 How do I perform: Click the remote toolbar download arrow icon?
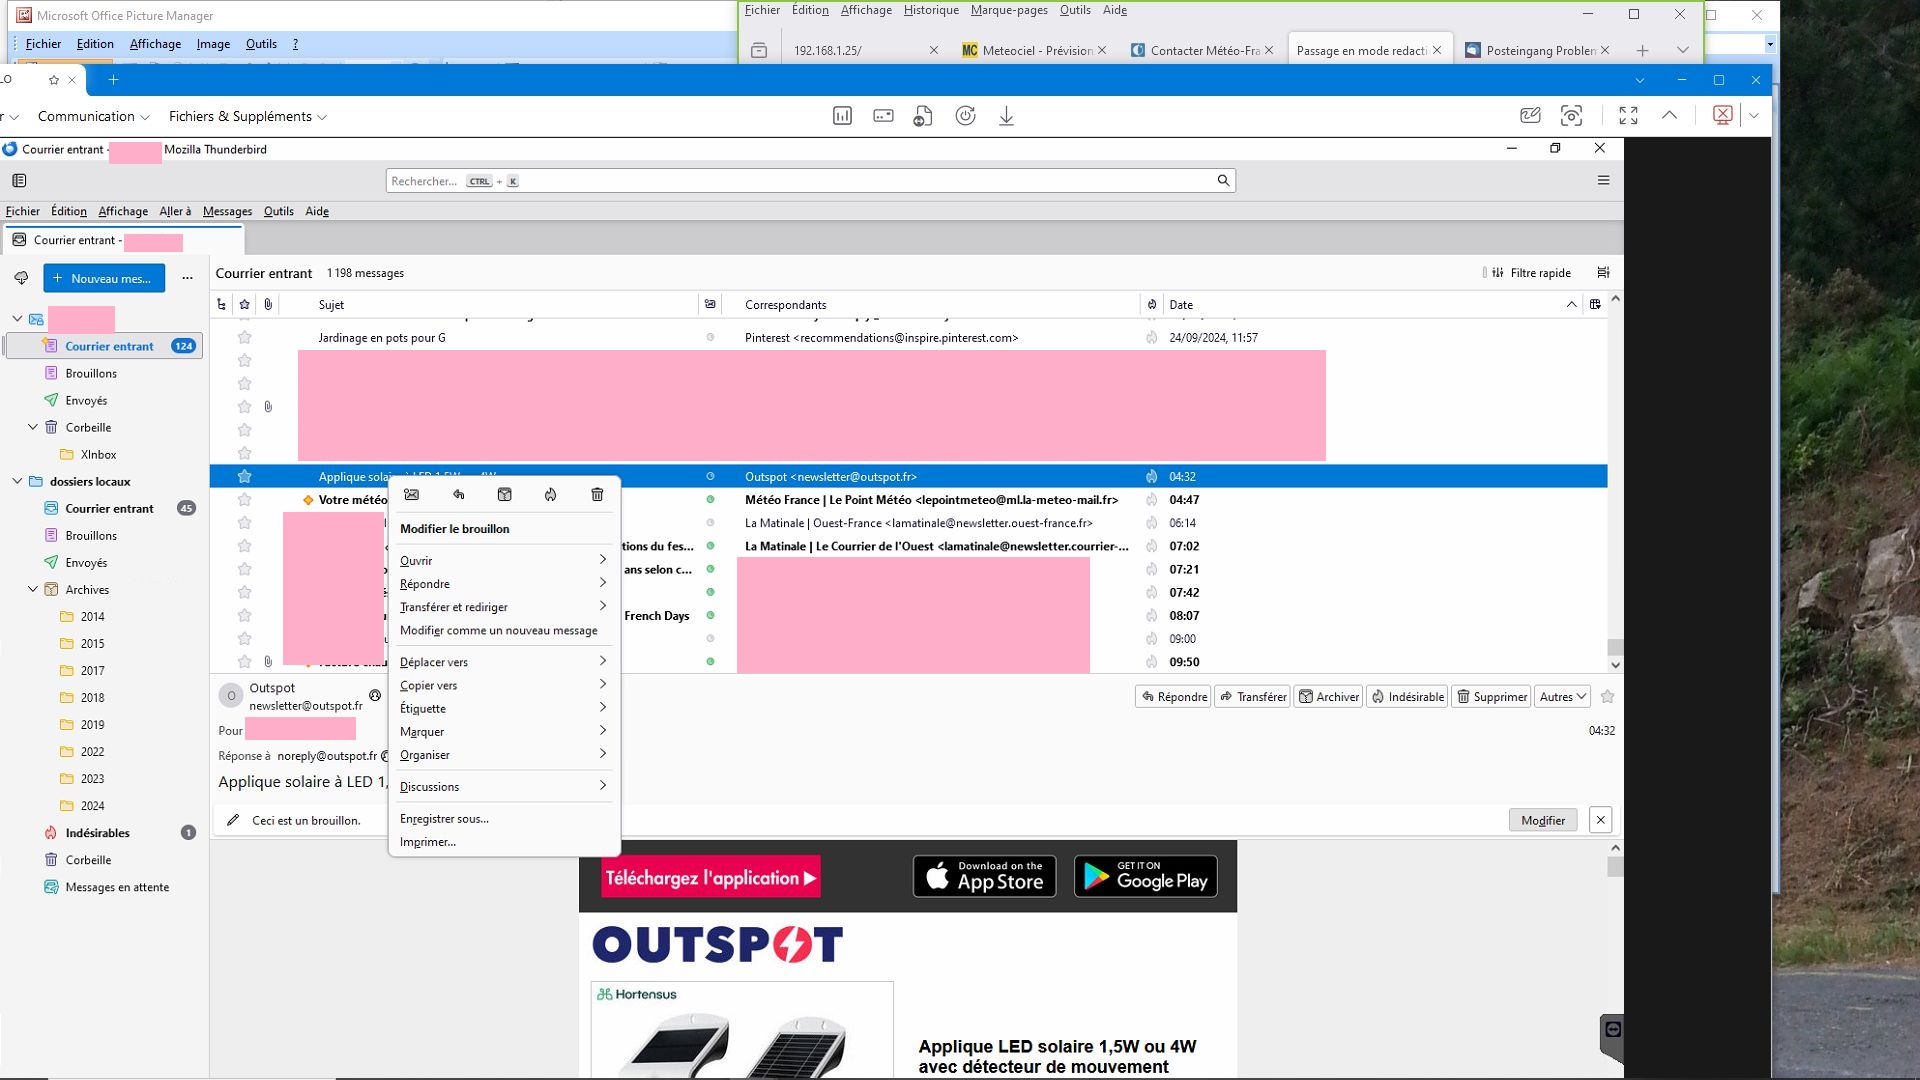click(1006, 116)
